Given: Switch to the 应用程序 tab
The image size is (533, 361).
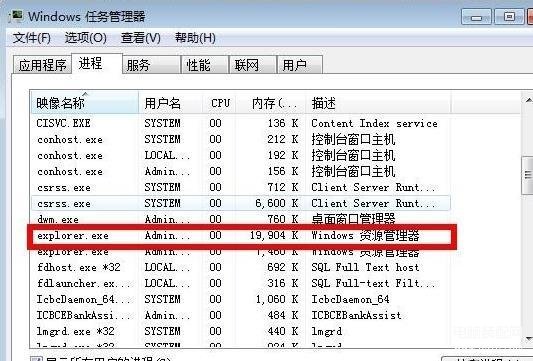Looking at the screenshot, I should click(42, 65).
